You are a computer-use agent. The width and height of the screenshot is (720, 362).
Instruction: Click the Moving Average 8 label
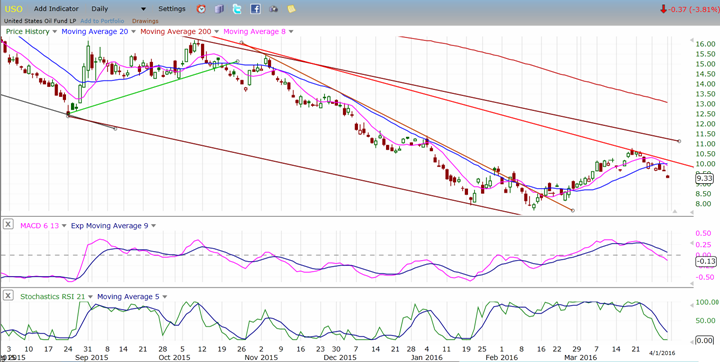tap(254, 32)
